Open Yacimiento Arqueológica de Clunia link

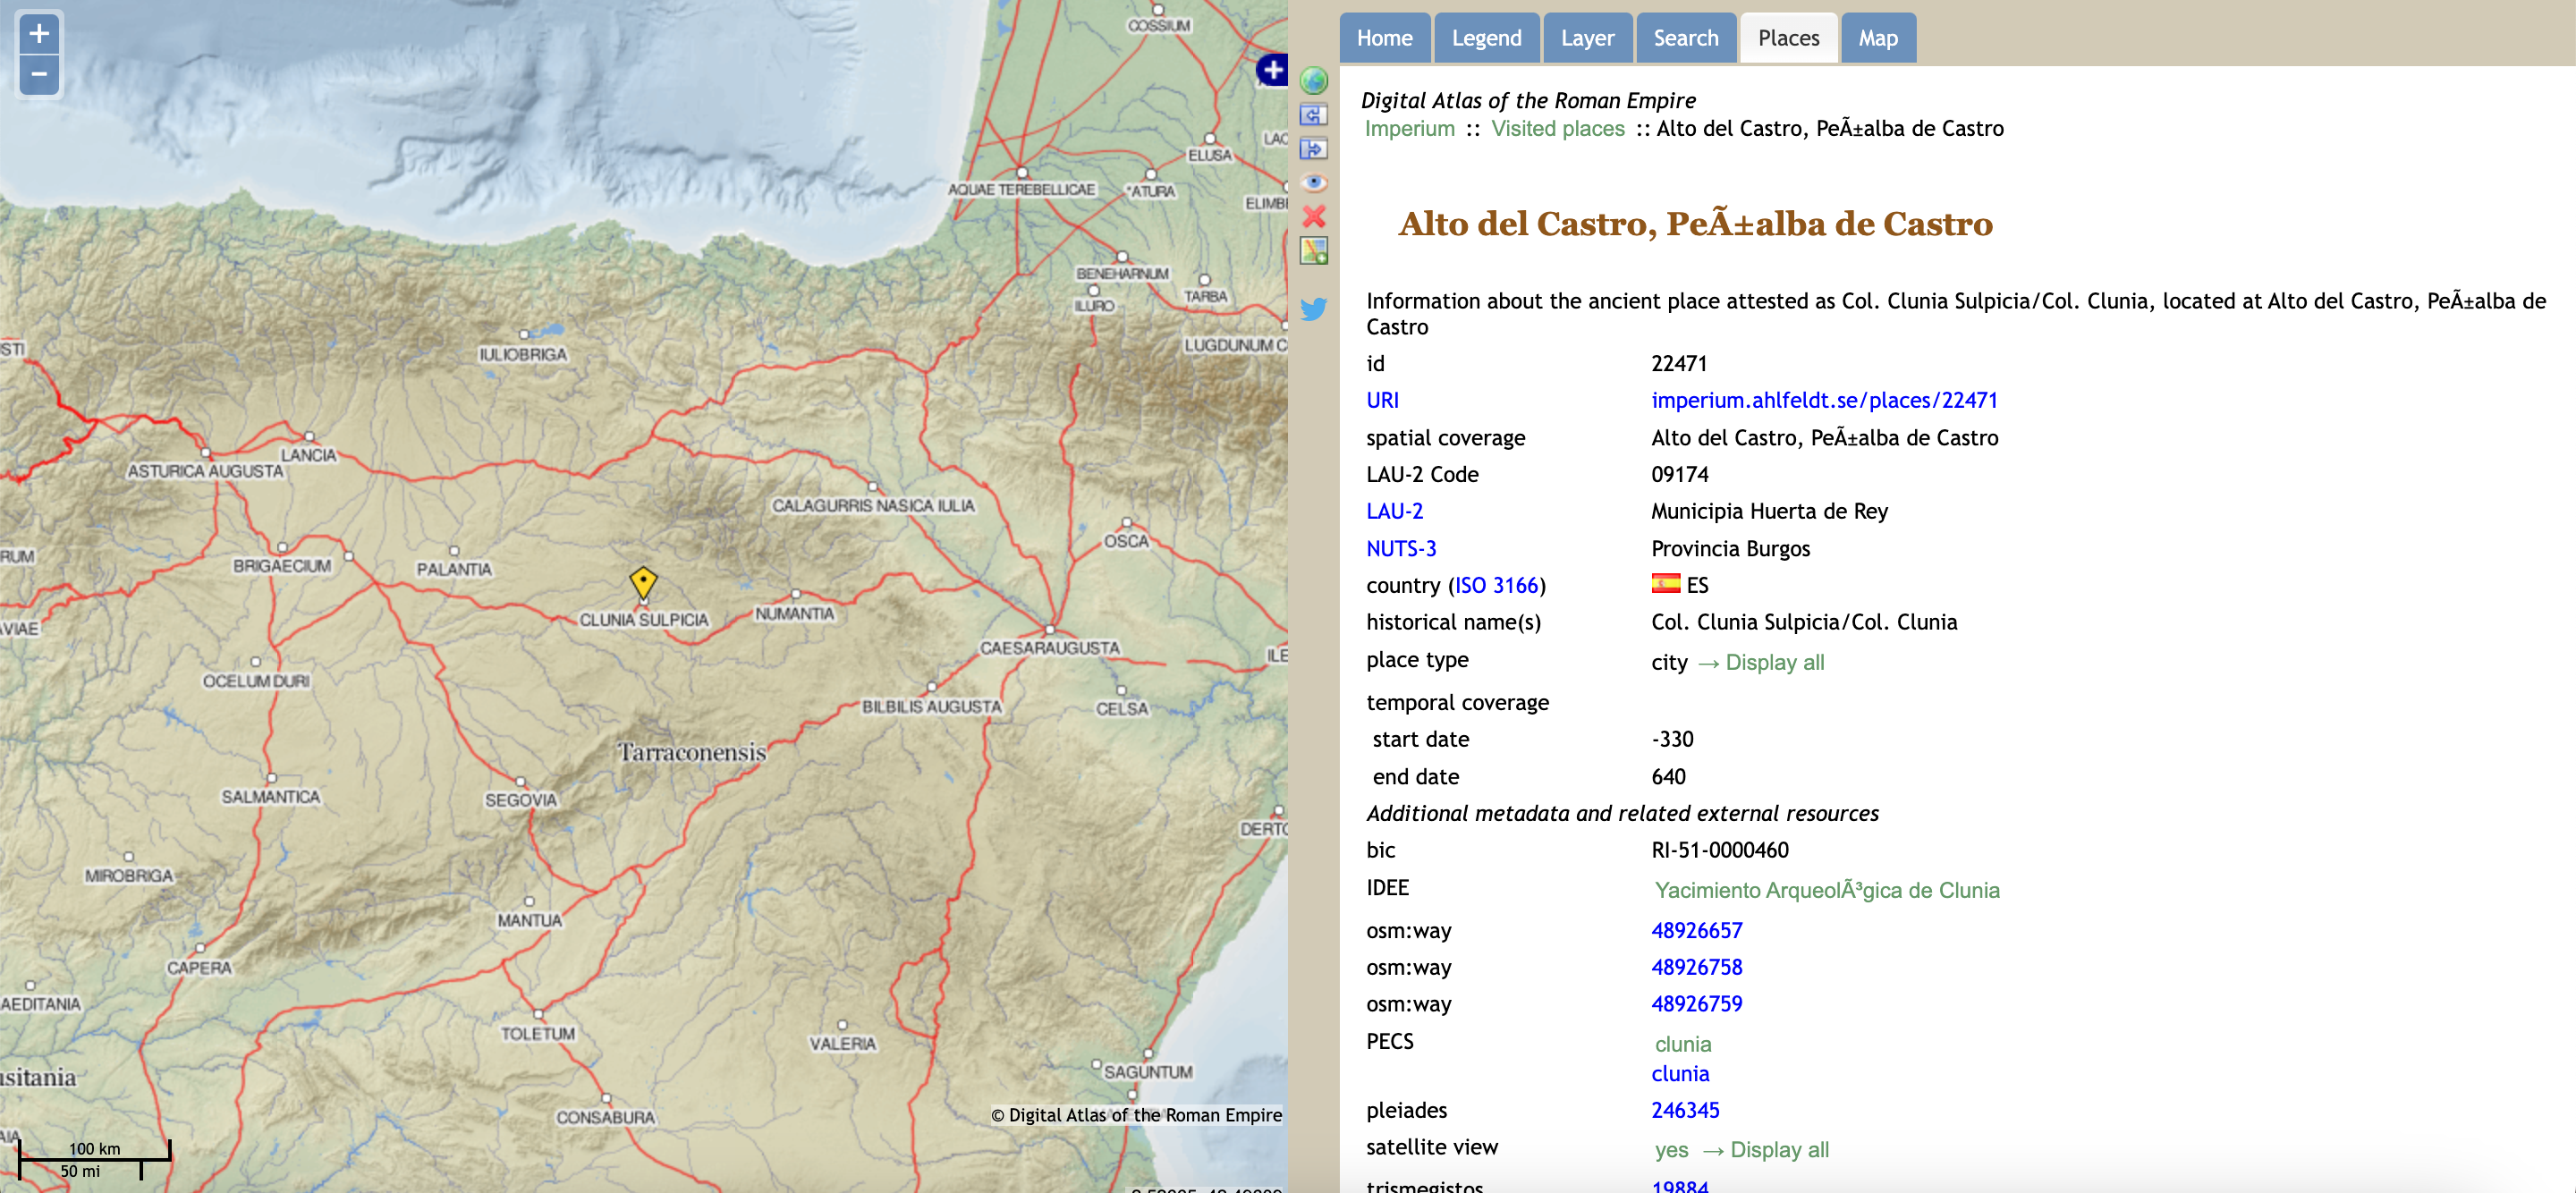click(x=1826, y=890)
